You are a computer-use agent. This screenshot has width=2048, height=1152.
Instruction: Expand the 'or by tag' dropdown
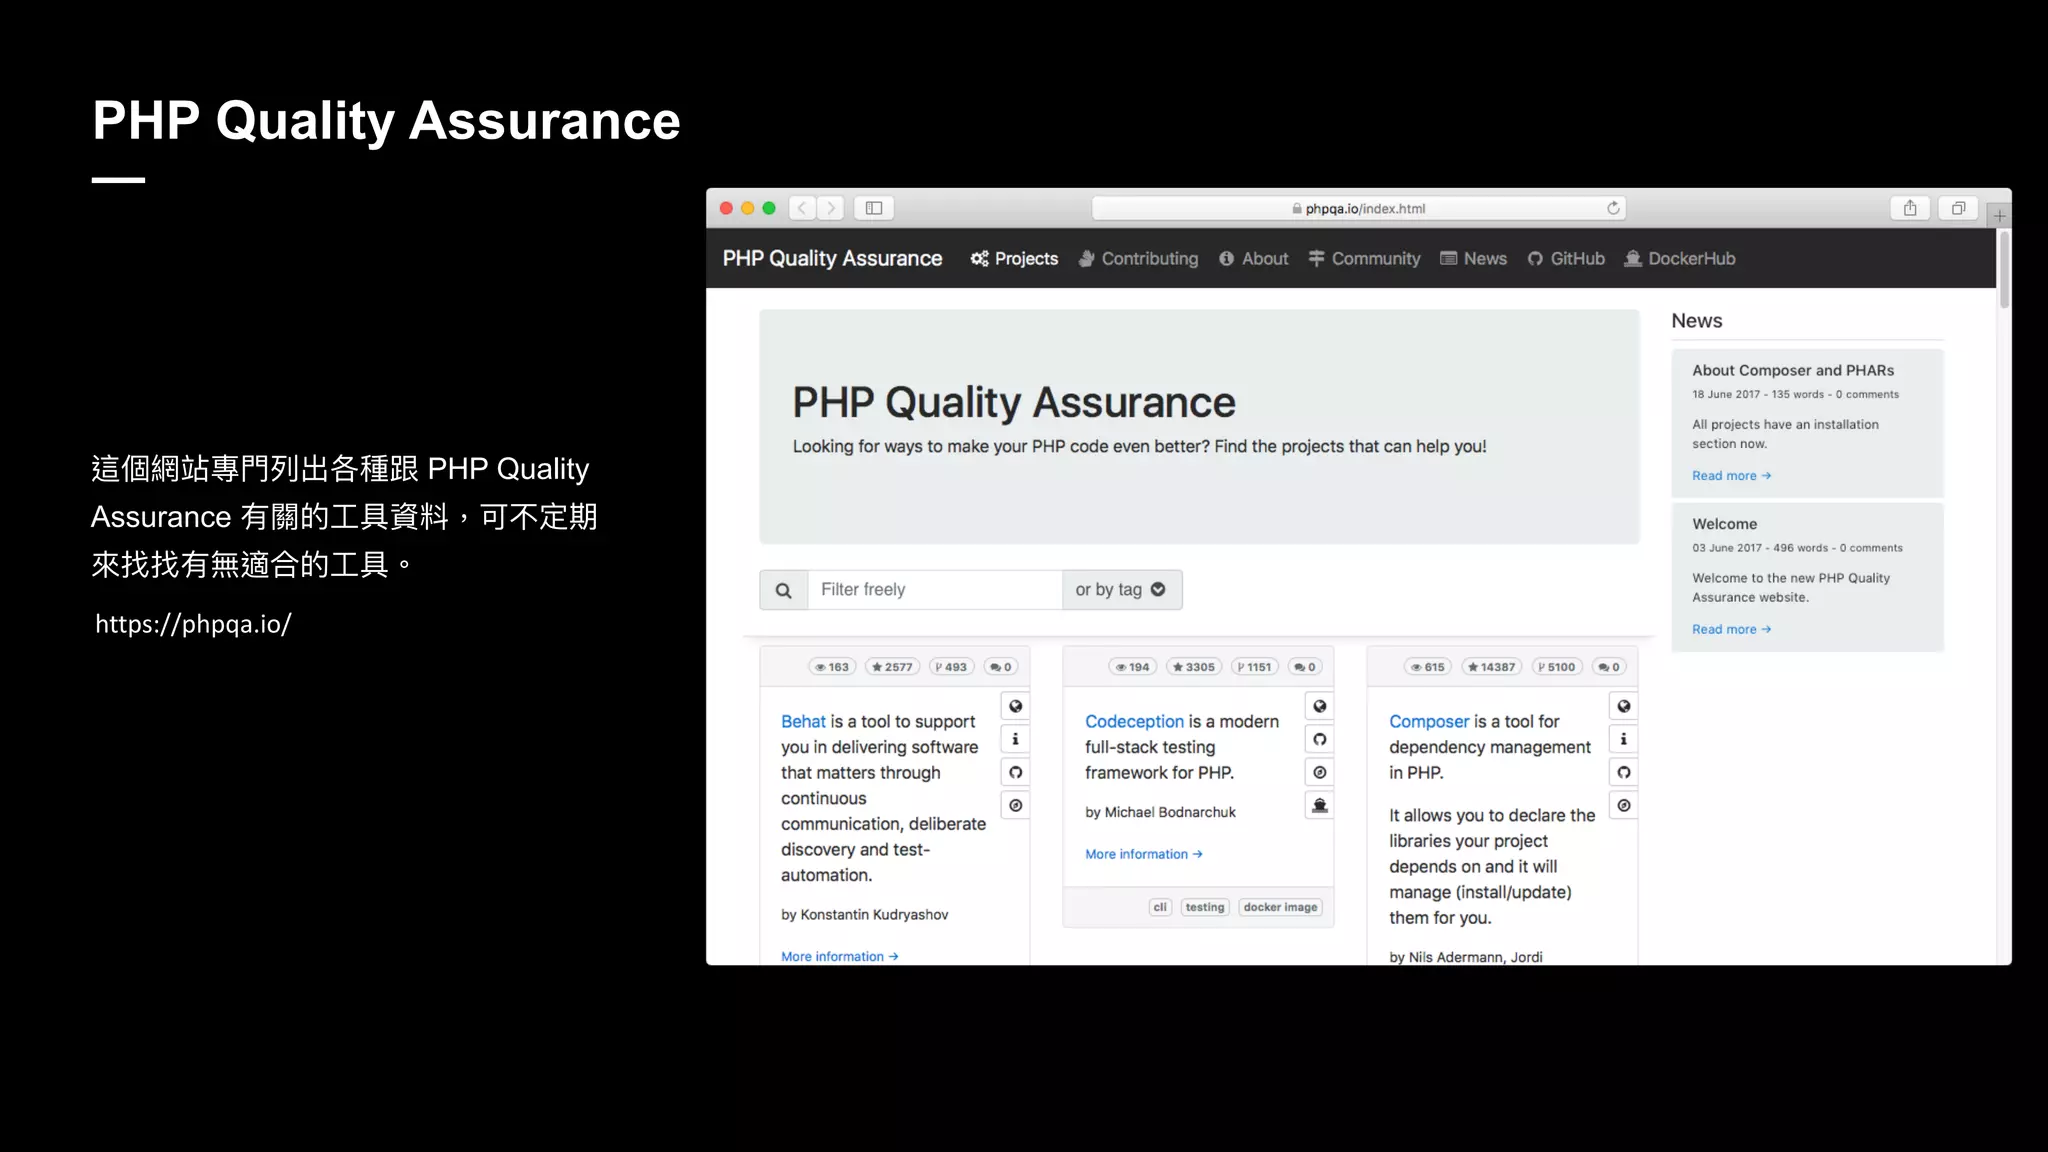tap(1122, 590)
